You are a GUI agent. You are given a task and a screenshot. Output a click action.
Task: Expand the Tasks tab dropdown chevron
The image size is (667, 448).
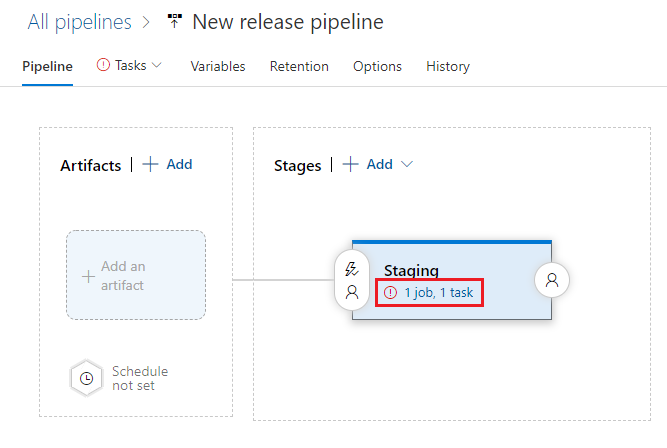(156, 66)
